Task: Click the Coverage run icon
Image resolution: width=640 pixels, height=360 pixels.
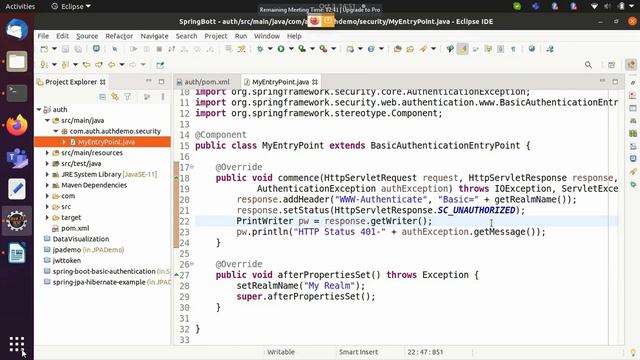Action: (302, 49)
